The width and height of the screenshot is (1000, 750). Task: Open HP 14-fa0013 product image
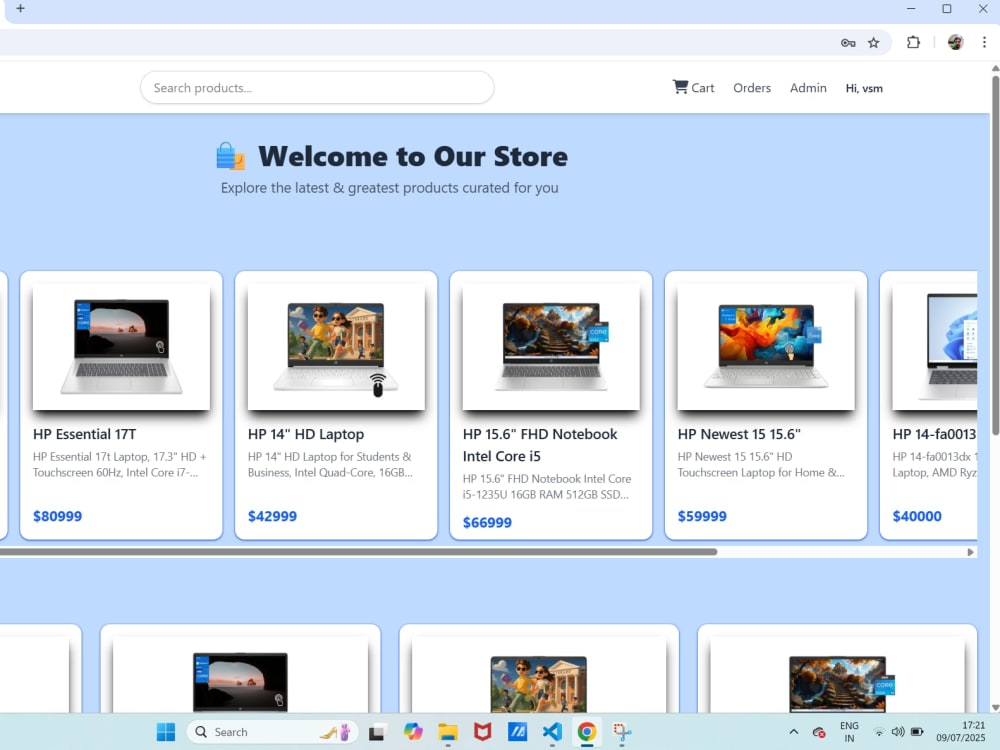(935, 346)
